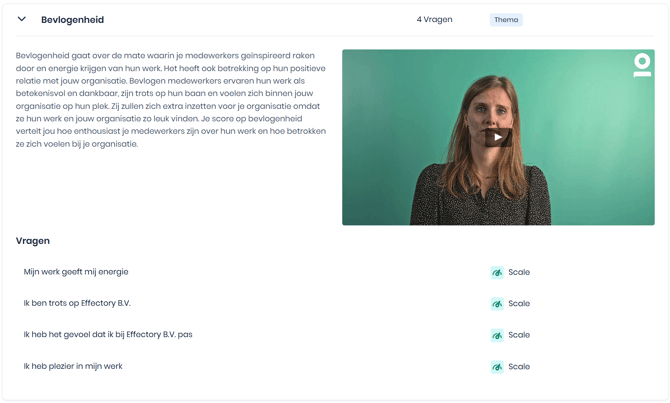This screenshot has height=403, width=670.
Task: Click Scale label next to 'Mijn werk geeft mij energie'
Action: pyautogui.click(x=519, y=272)
